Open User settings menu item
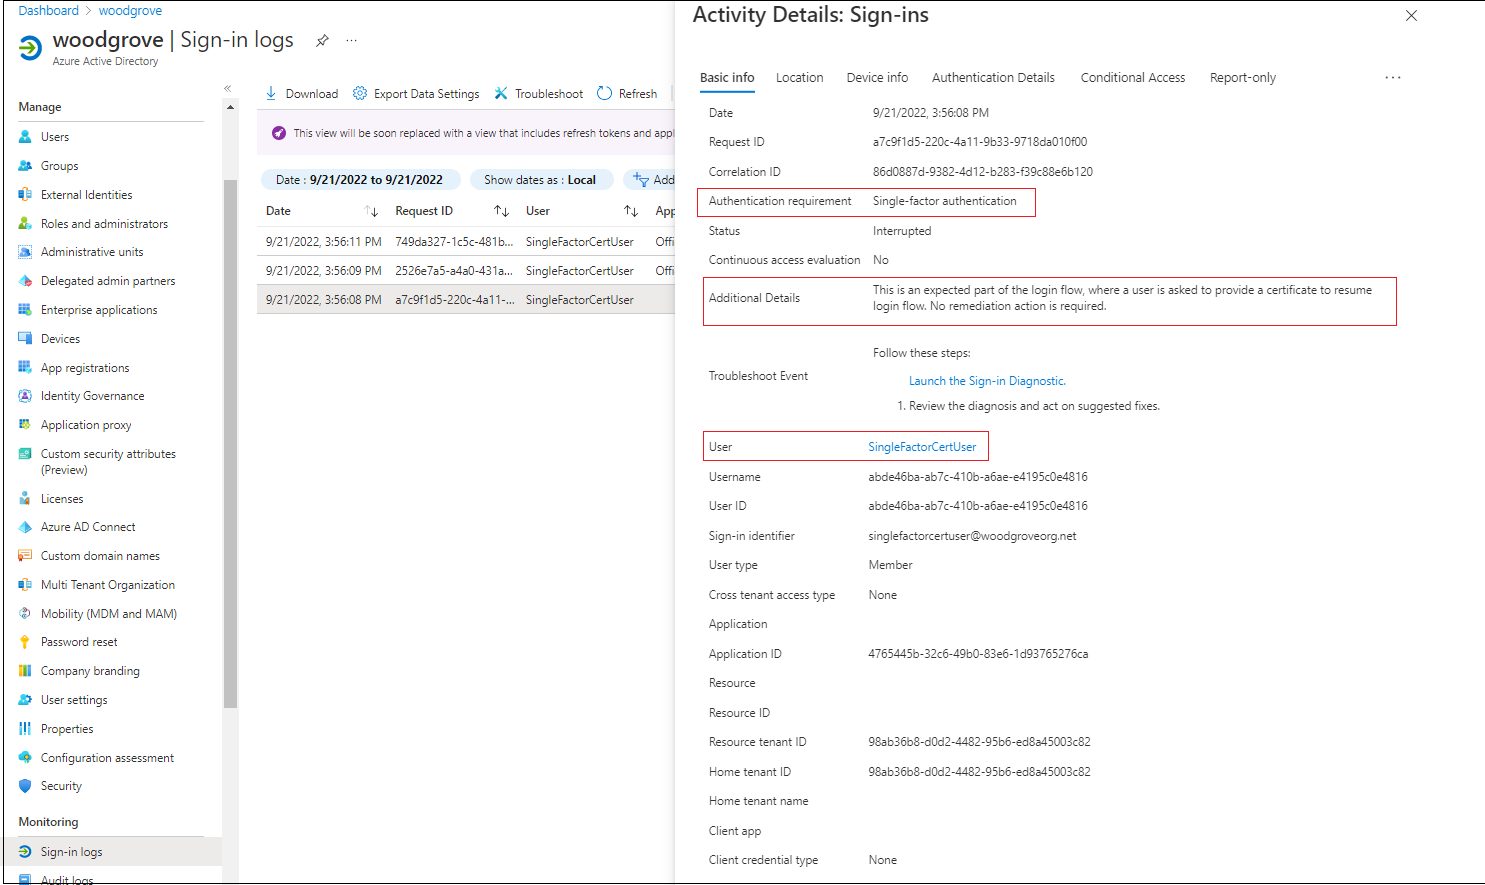 tap(74, 700)
